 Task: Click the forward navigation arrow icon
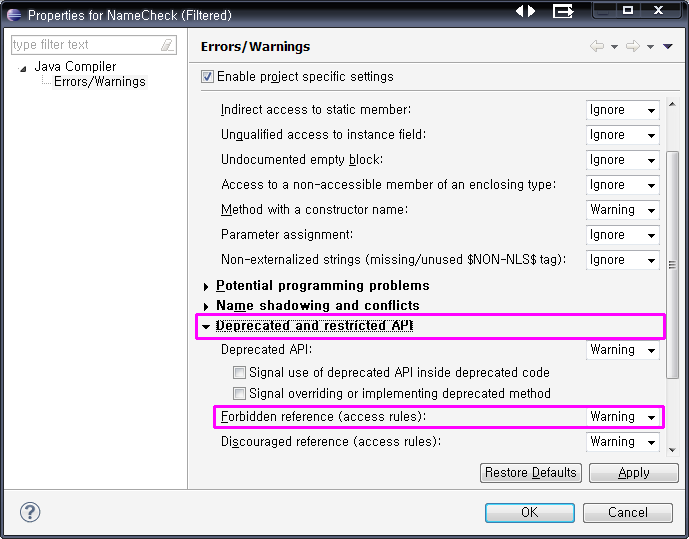(x=633, y=46)
